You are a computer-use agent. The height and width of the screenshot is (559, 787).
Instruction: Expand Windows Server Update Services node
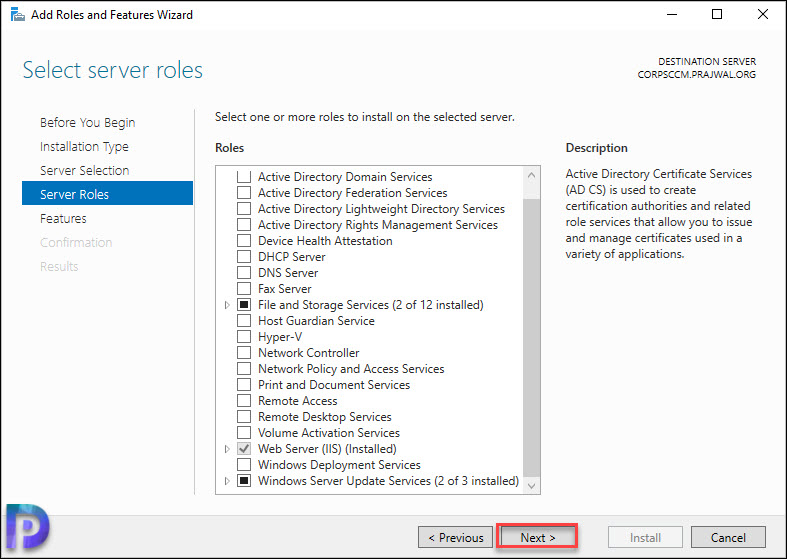(x=227, y=481)
